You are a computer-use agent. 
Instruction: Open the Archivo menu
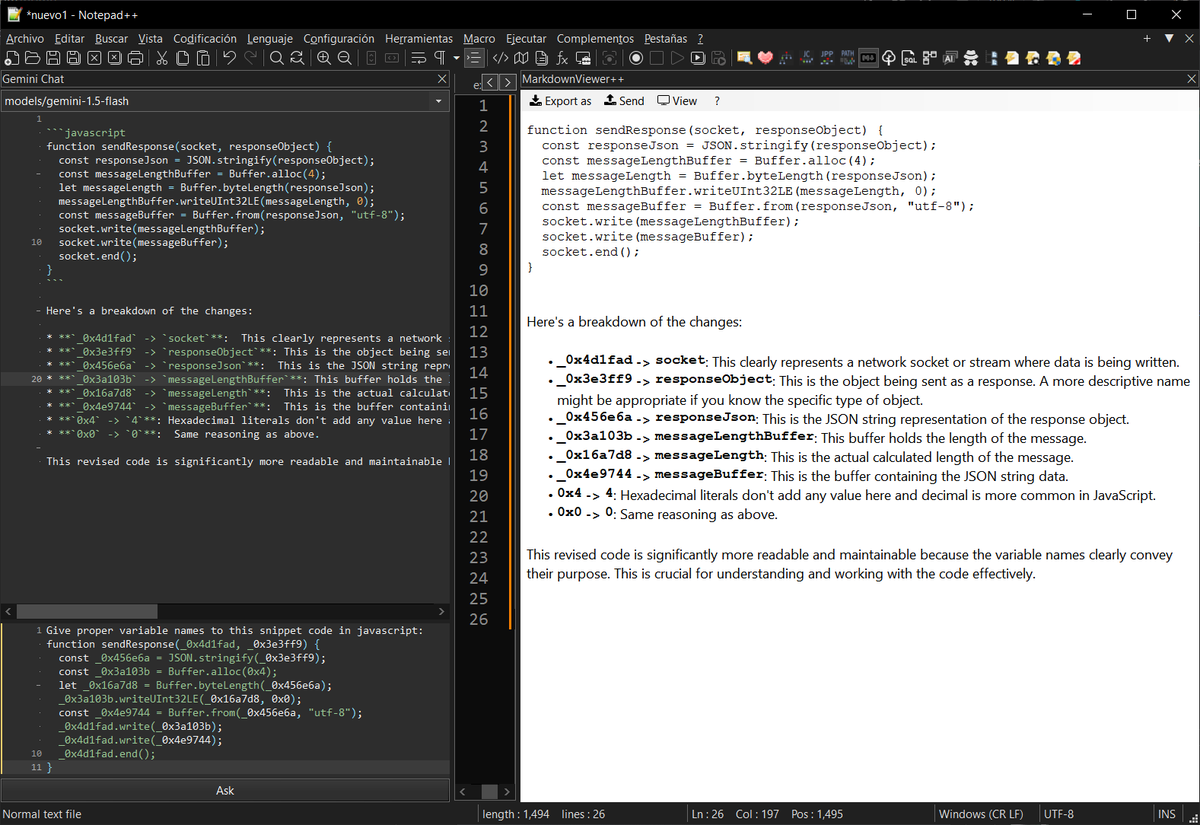[25, 38]
